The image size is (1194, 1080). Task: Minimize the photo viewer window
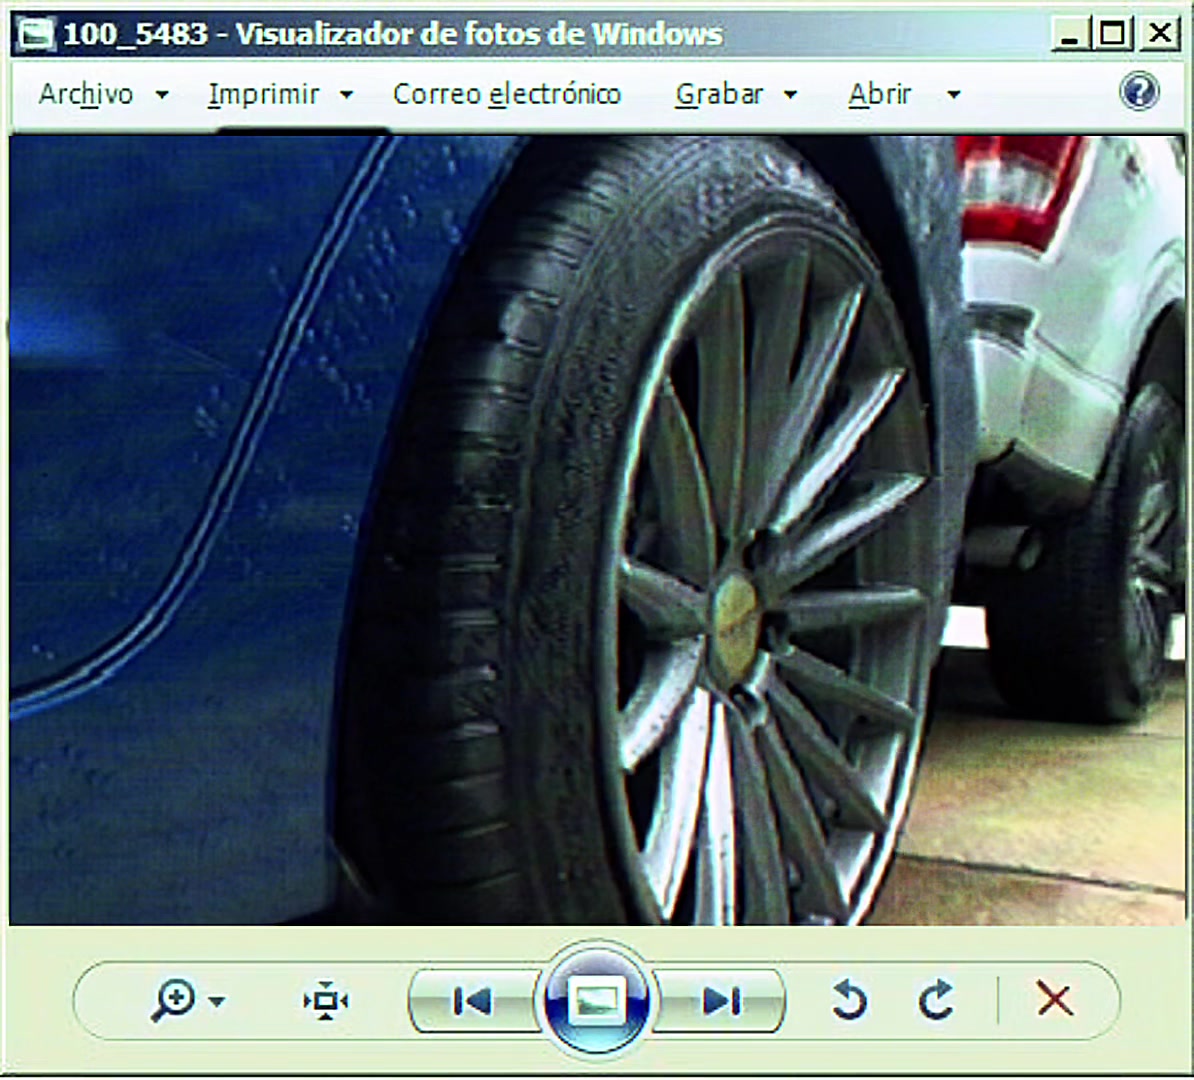click(x=1070, y=35)
